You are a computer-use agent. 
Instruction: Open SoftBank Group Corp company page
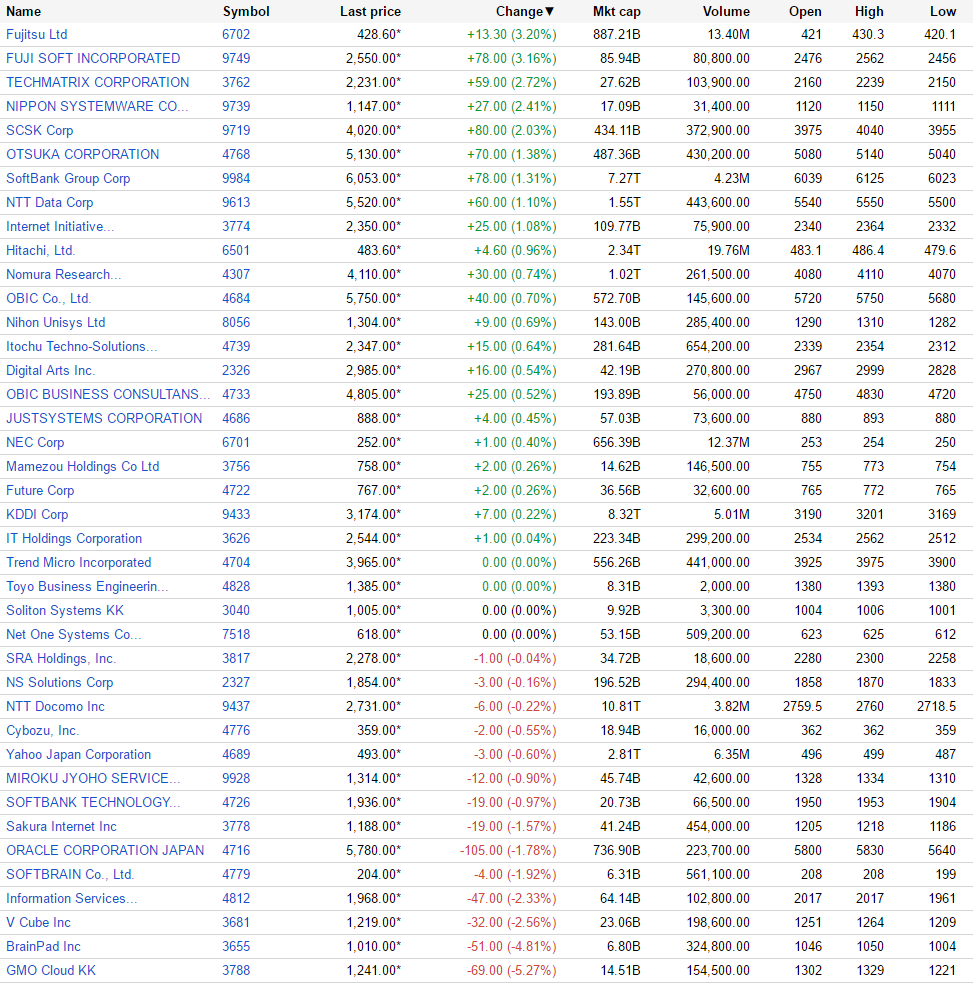(68, 178)
